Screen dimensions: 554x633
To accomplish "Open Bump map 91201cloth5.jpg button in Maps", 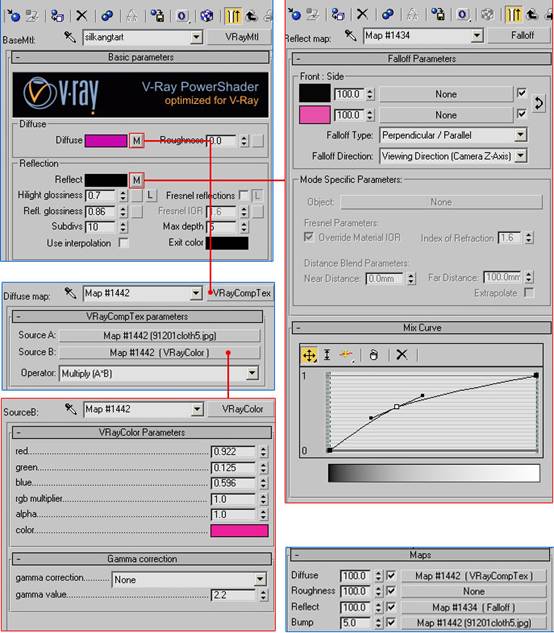I will click(474, 623).
